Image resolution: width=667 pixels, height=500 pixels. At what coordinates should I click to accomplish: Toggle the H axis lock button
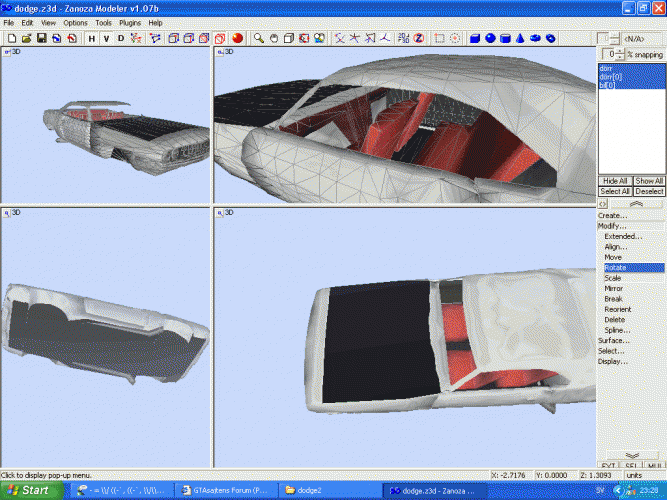pyautogui.click(x=91, y=38)
